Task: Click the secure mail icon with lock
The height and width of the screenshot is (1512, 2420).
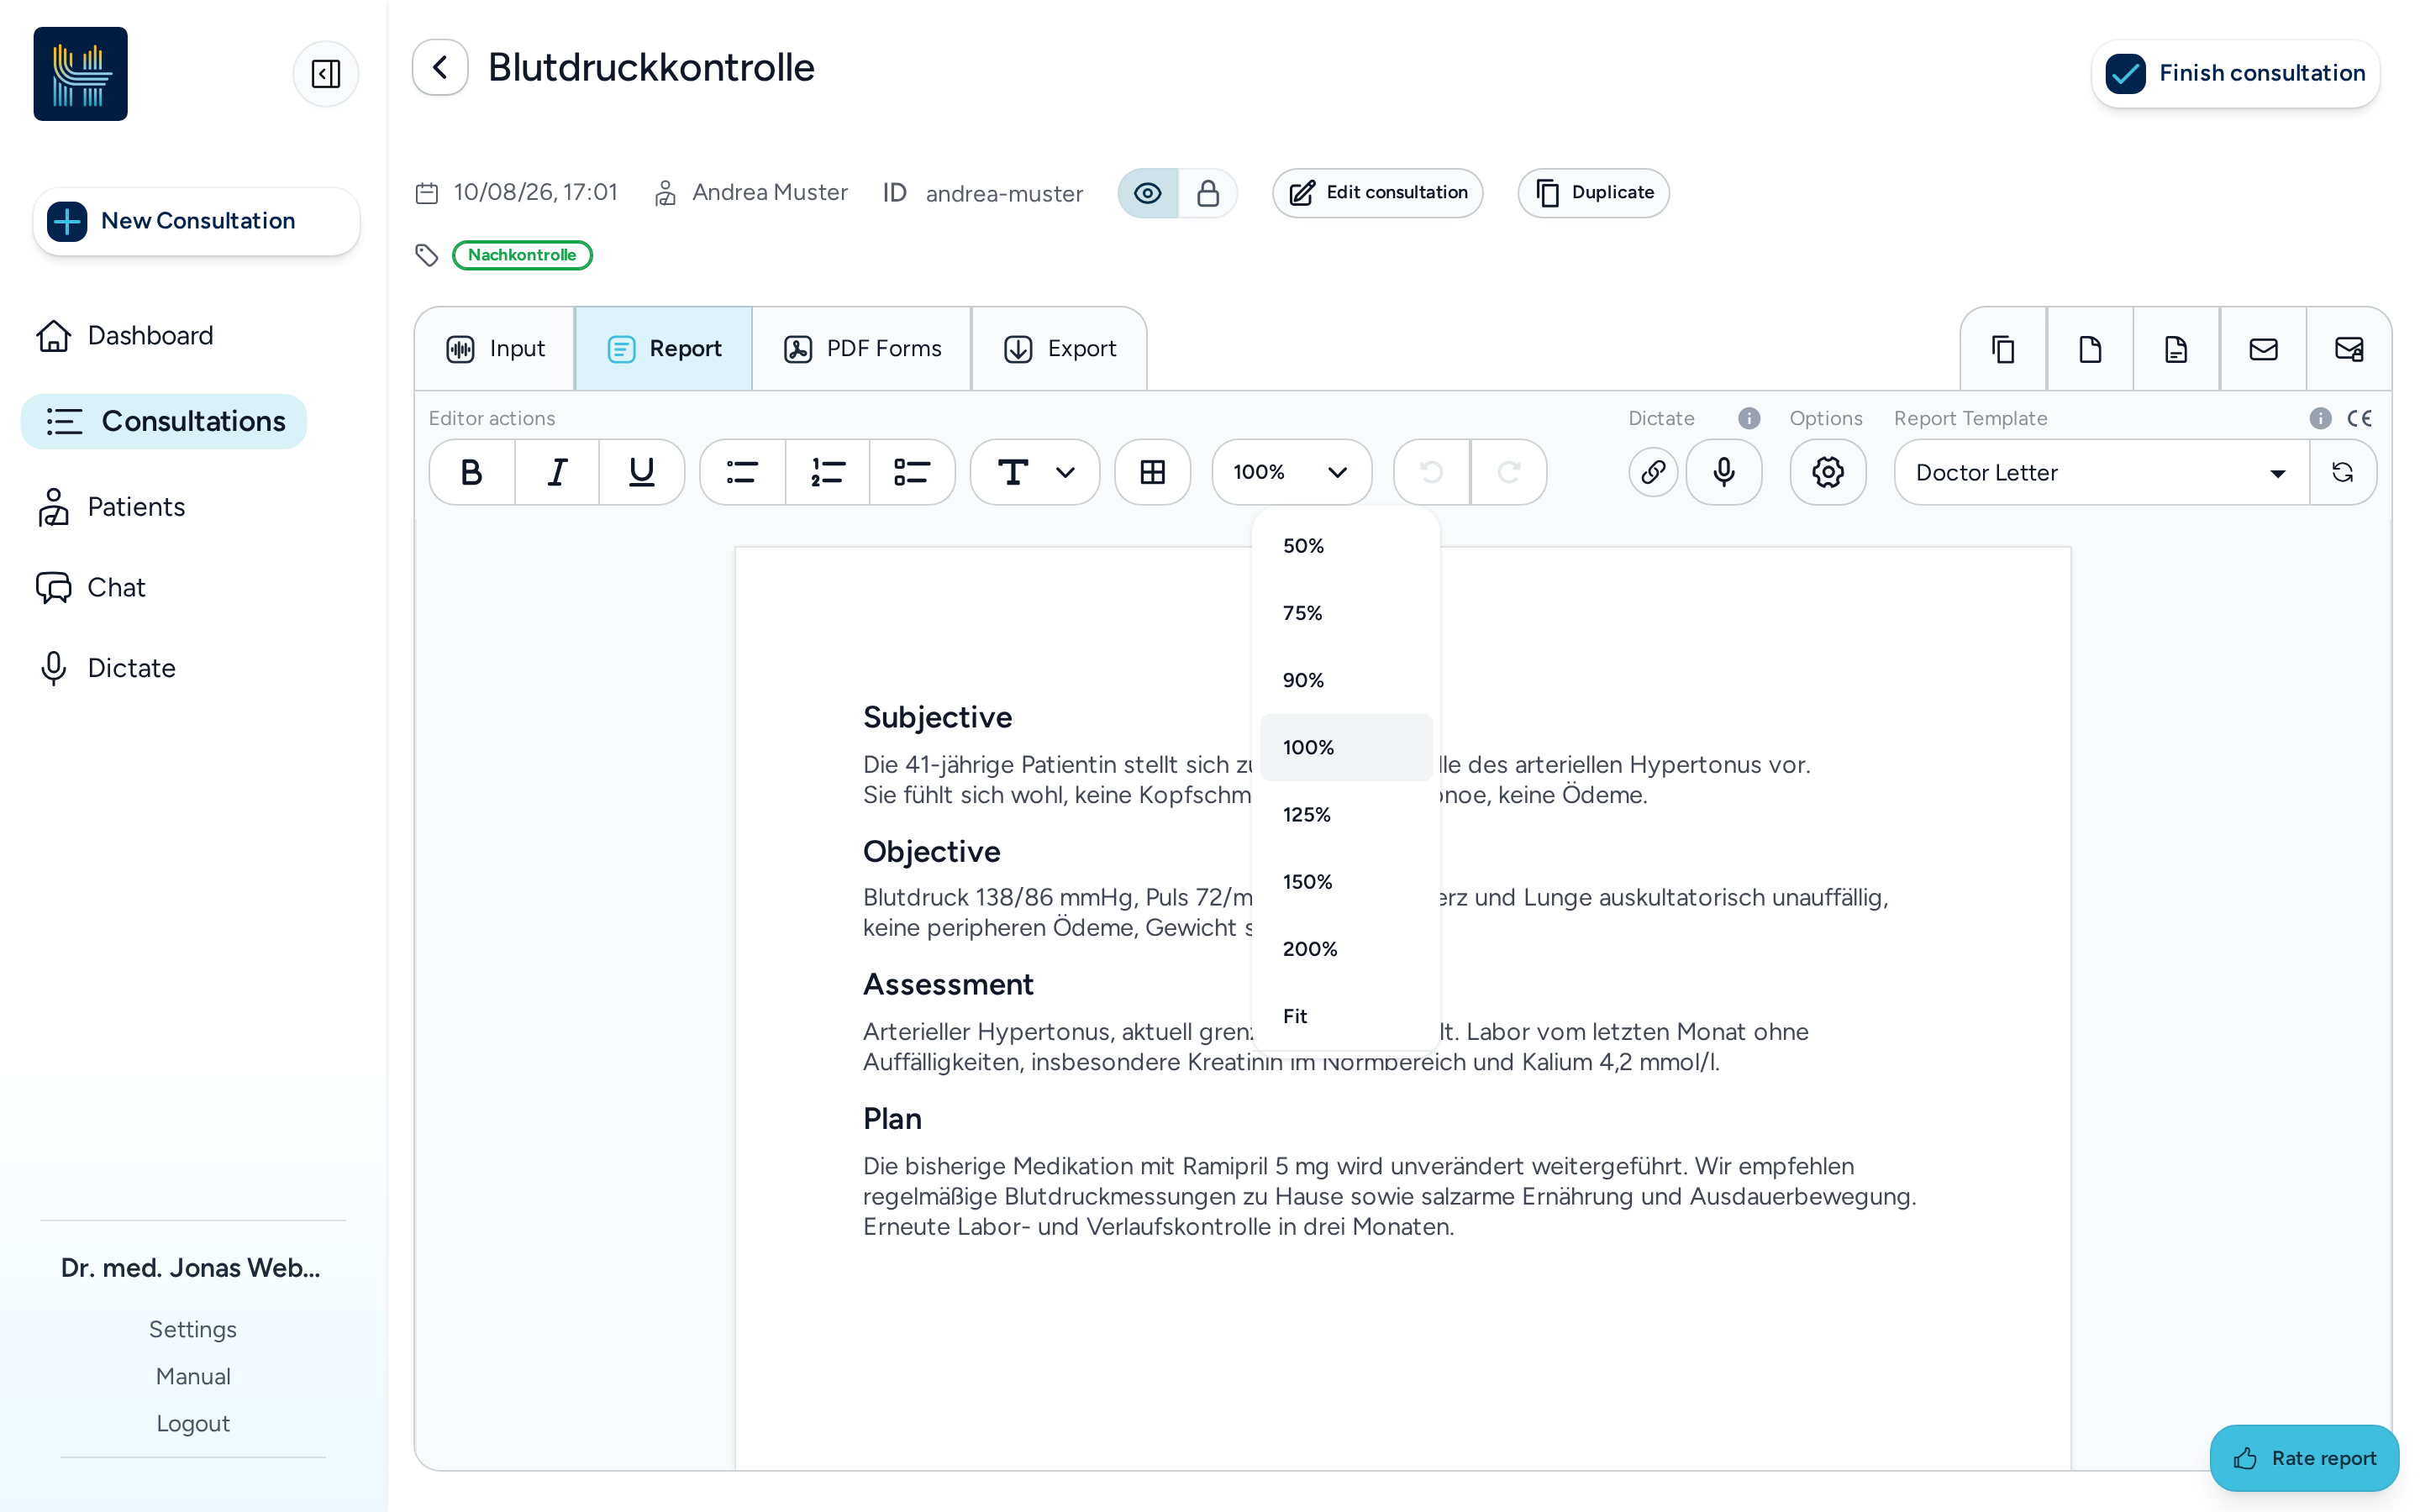Action: 2349,349
